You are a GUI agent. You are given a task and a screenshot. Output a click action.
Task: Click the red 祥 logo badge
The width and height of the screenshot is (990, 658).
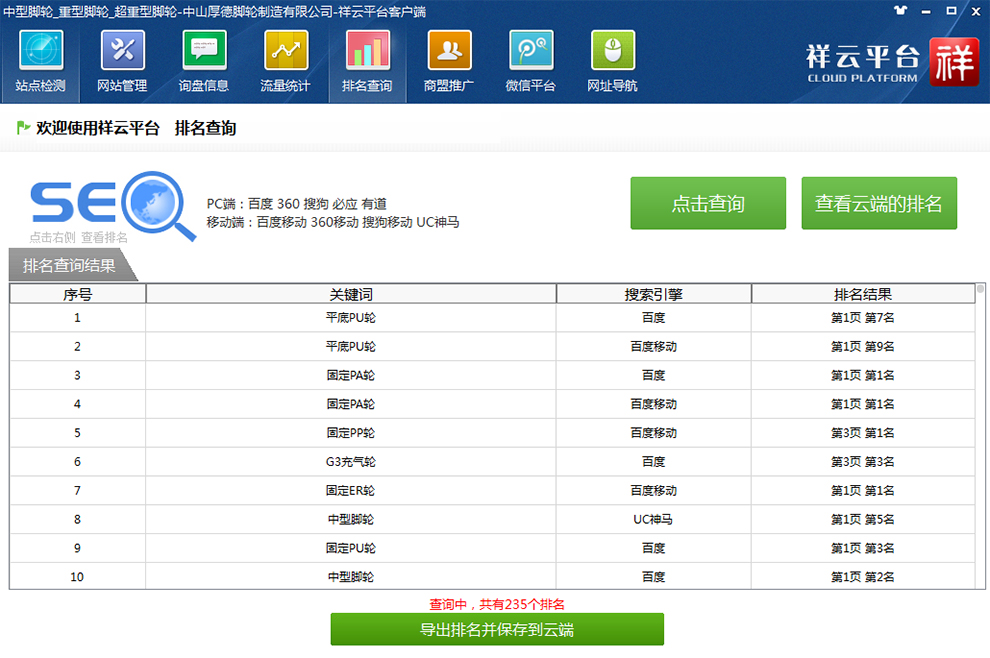(x=953, y=63)
